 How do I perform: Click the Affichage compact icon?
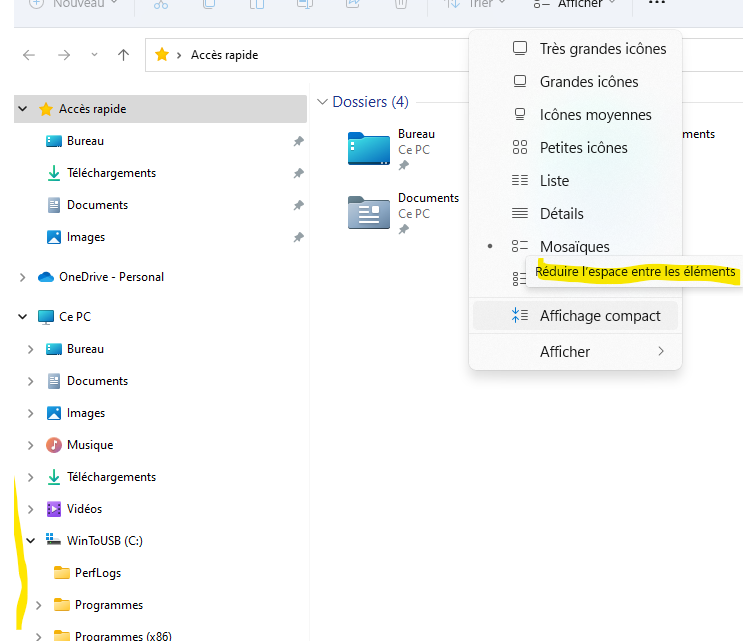520,316
